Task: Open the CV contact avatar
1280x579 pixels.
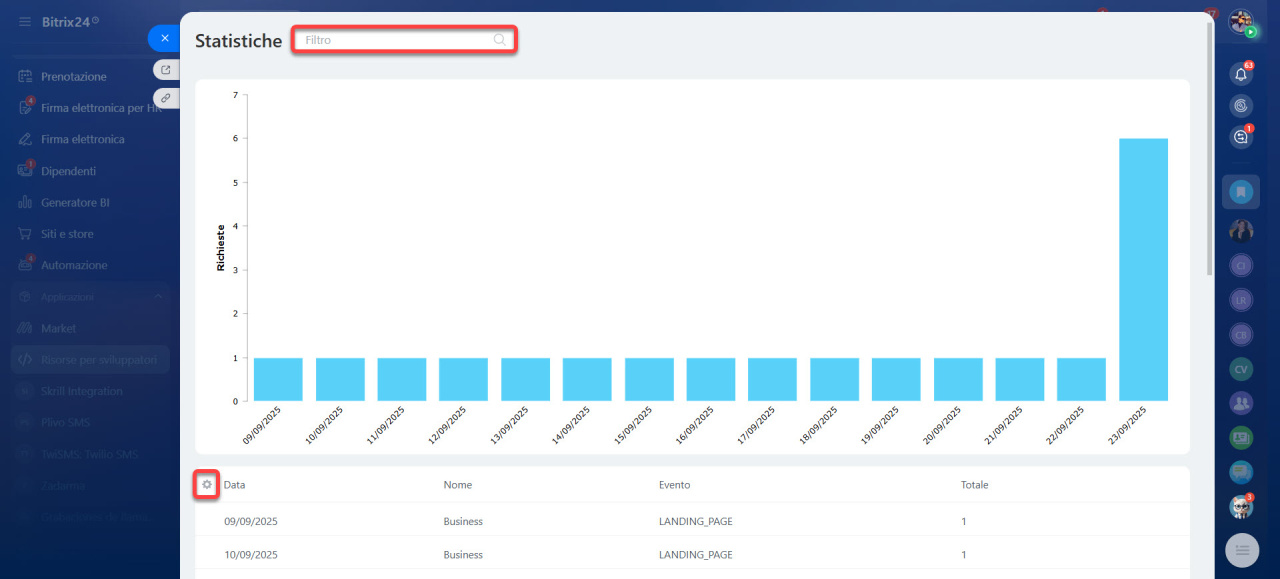Action: pyautogui.click(x=1241, y=369)
